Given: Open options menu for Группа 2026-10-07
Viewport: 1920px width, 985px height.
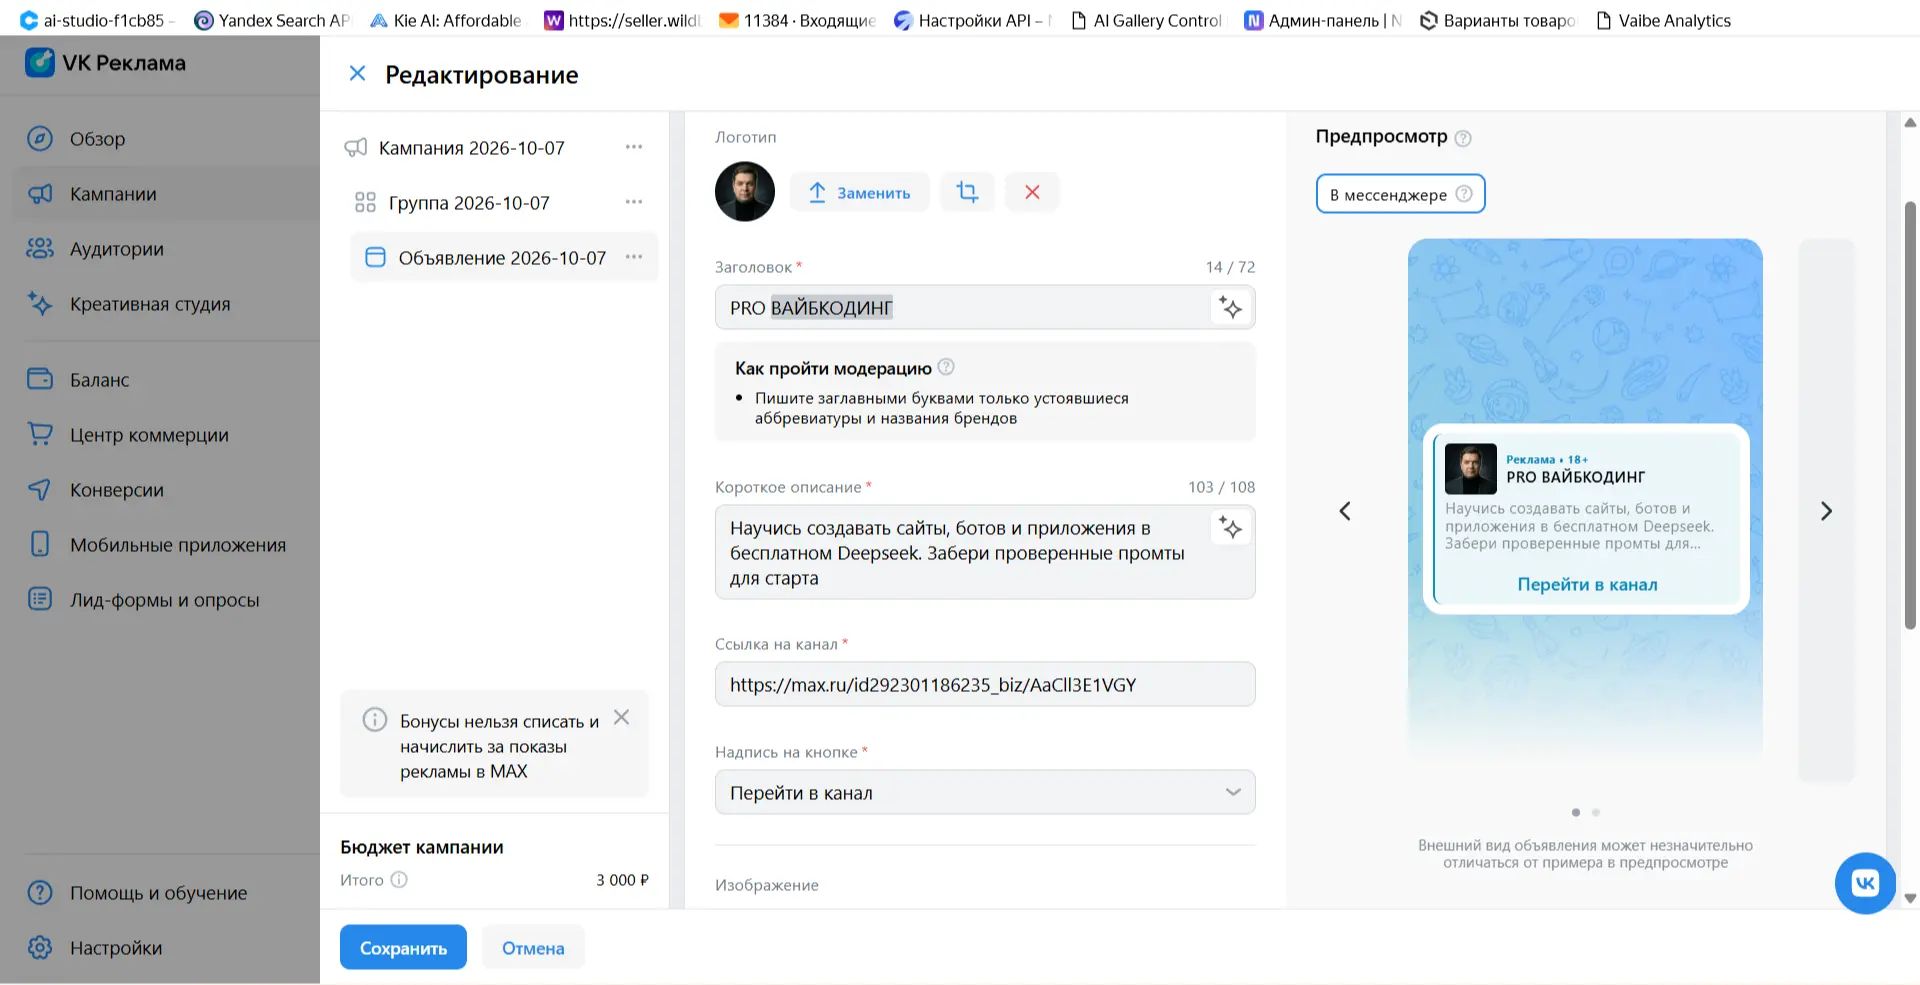Looking at the screenshot, I should (634, 202).
